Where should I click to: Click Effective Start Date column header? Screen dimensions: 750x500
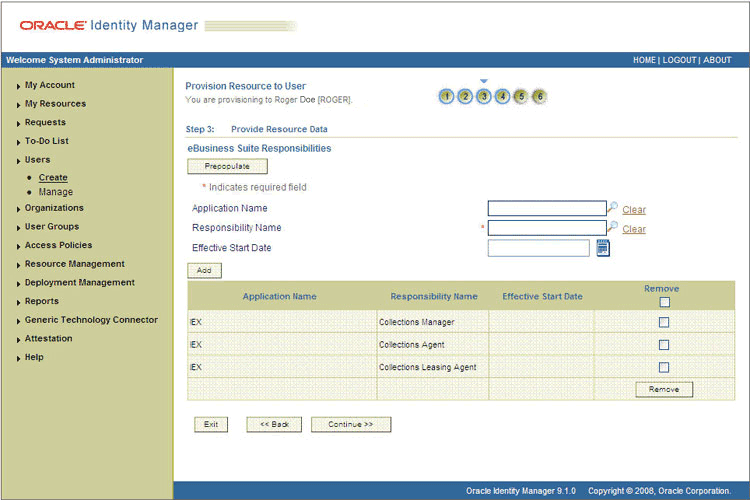[542, 296]
